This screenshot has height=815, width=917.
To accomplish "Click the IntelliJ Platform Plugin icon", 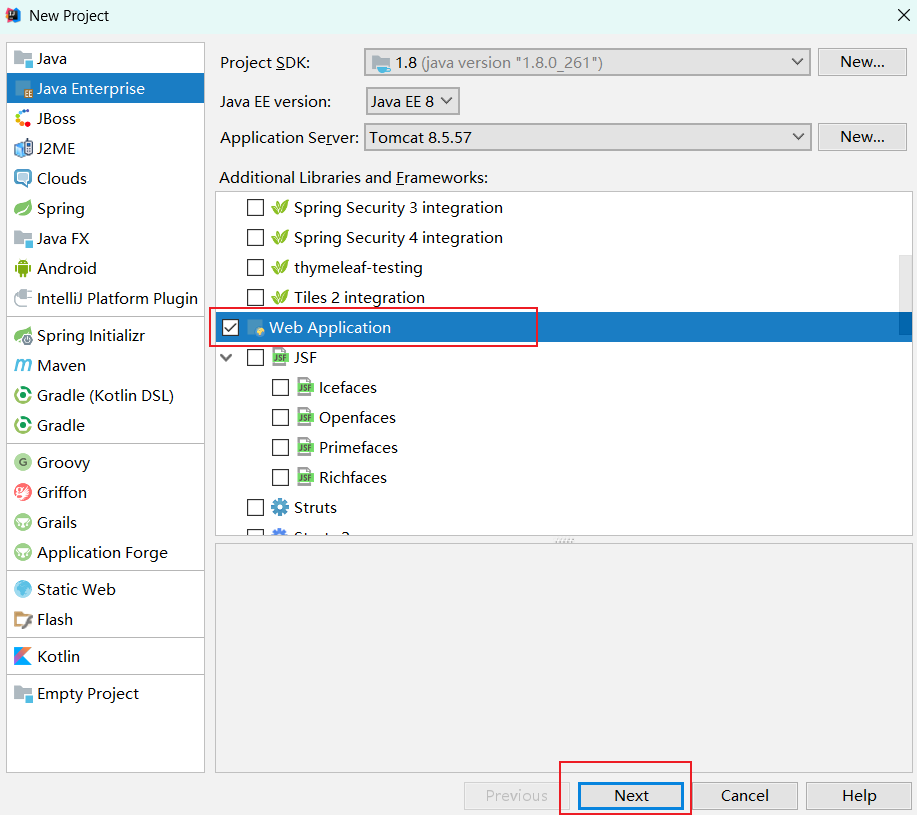I will pos(23,298).
